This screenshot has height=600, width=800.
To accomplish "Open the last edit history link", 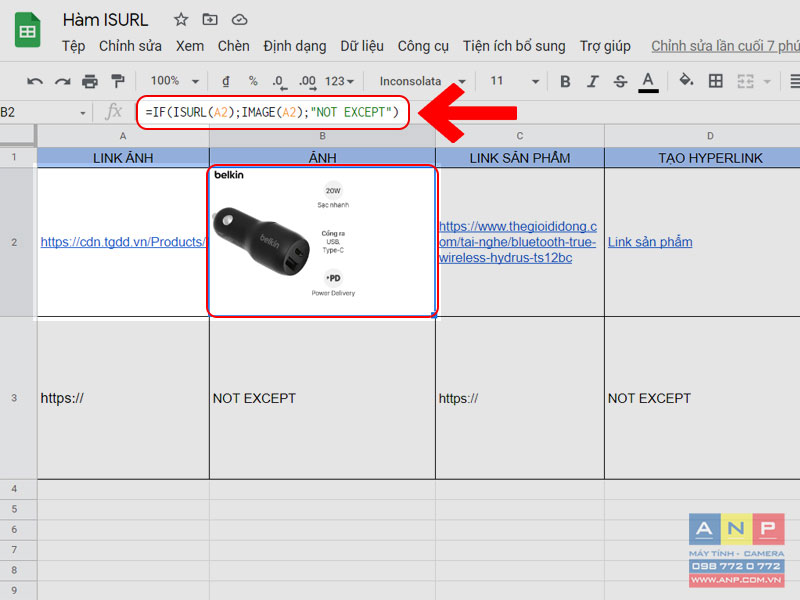I will pos(725,46).
